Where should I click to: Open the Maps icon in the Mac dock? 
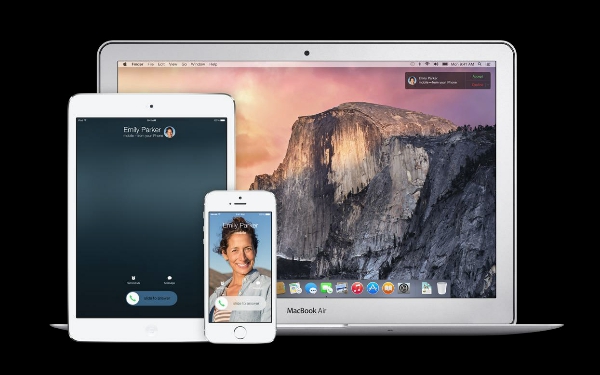[295, 288]
